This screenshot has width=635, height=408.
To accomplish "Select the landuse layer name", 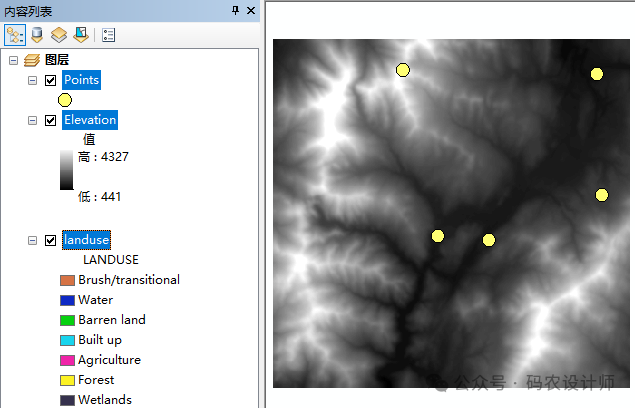I will pos(86,240).
